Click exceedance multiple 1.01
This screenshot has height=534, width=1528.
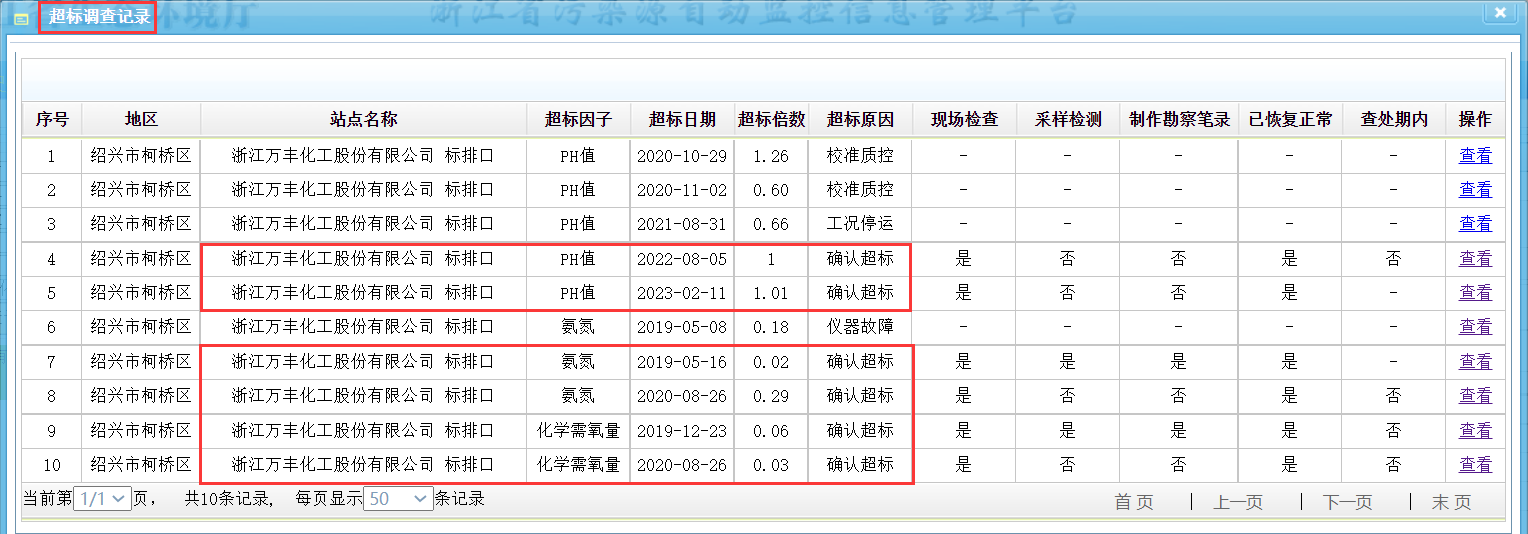click(771, 293)
